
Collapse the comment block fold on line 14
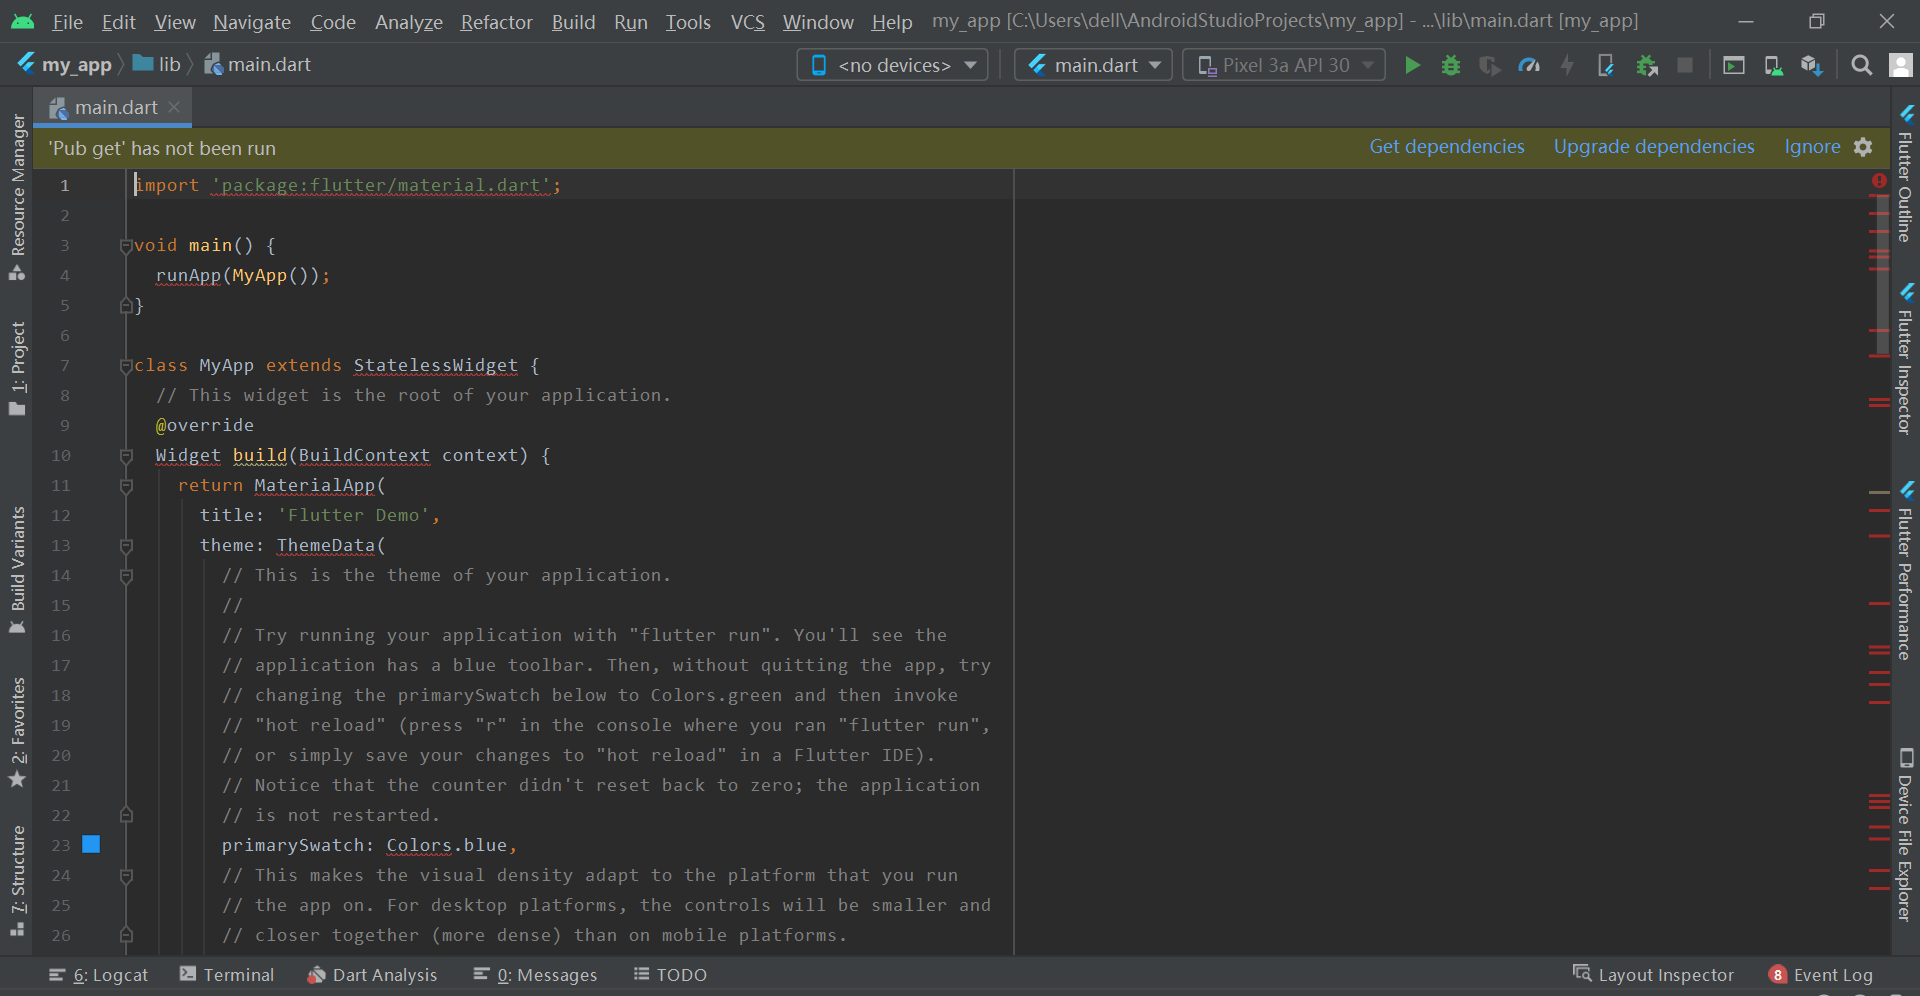[x=126, y=575]
